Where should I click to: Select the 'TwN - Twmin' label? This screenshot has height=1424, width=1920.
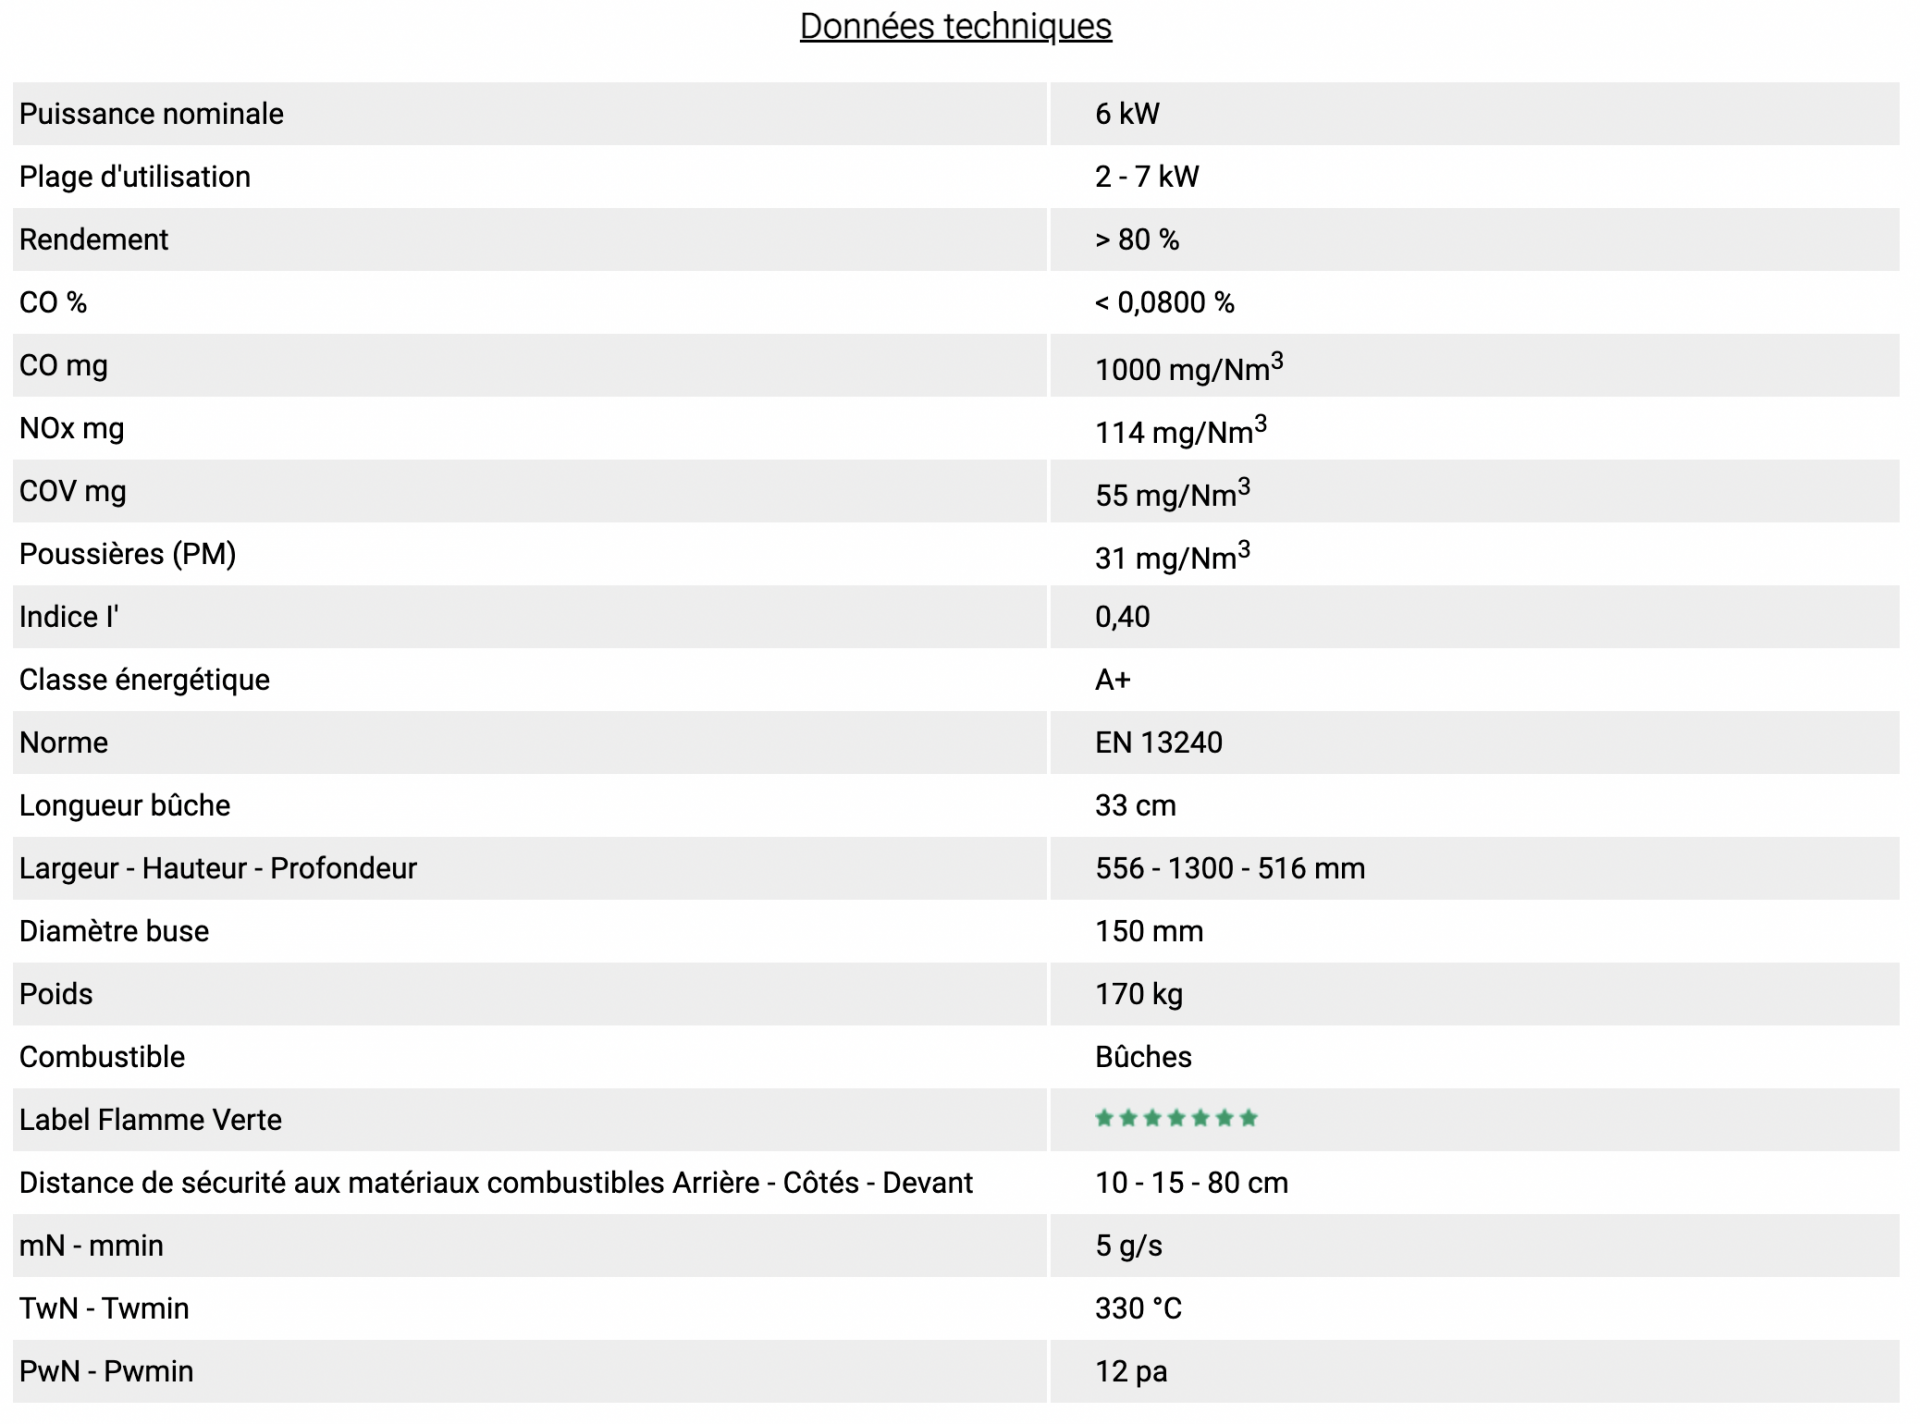click(x=104, y=1310)
